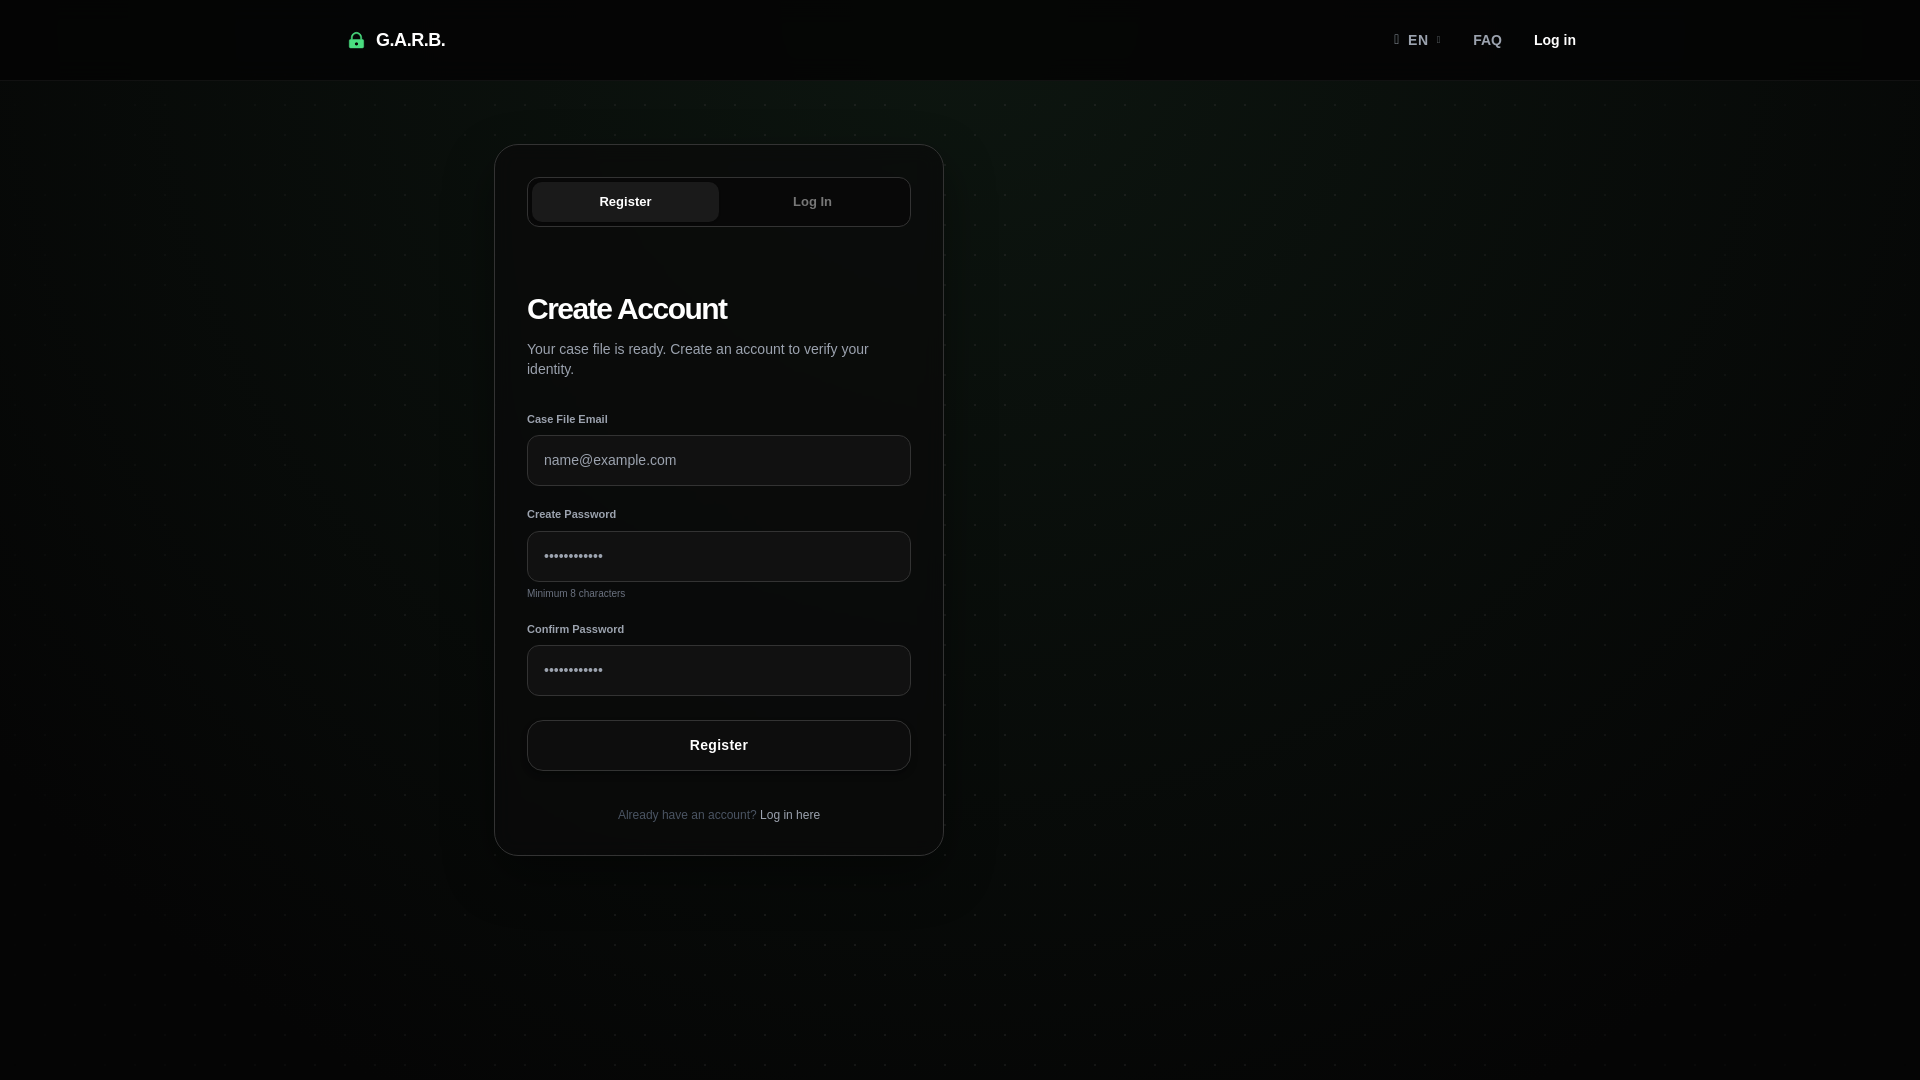This screenshot has height=1080, width=1920.
Task: Focus the Case File Email field
Action: 718,461
